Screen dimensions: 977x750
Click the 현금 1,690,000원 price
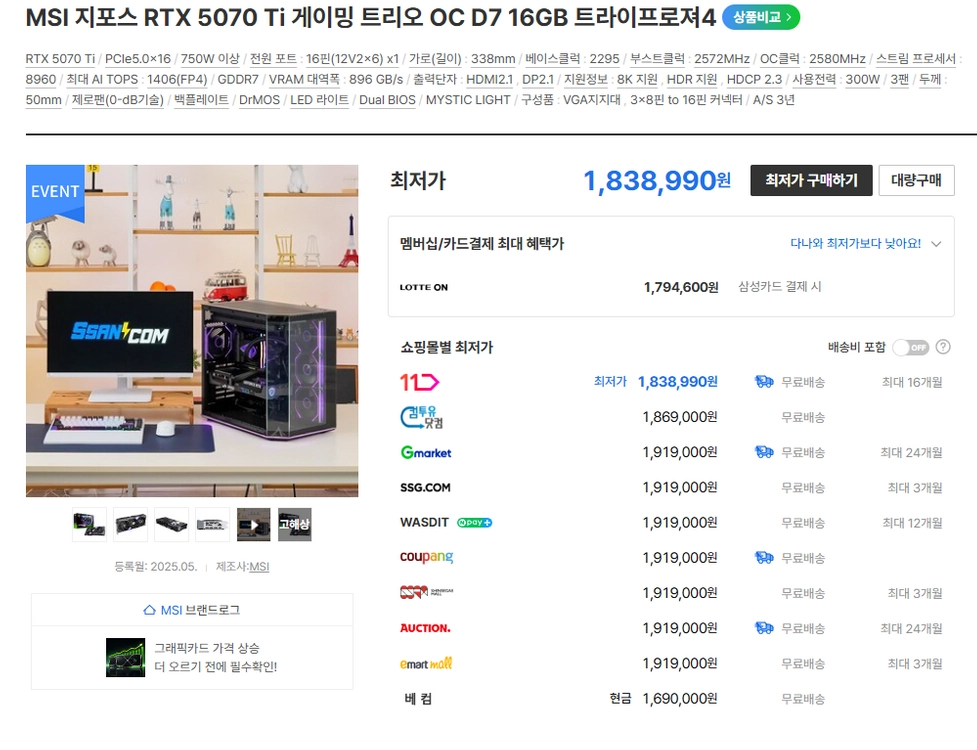point(664,699)
